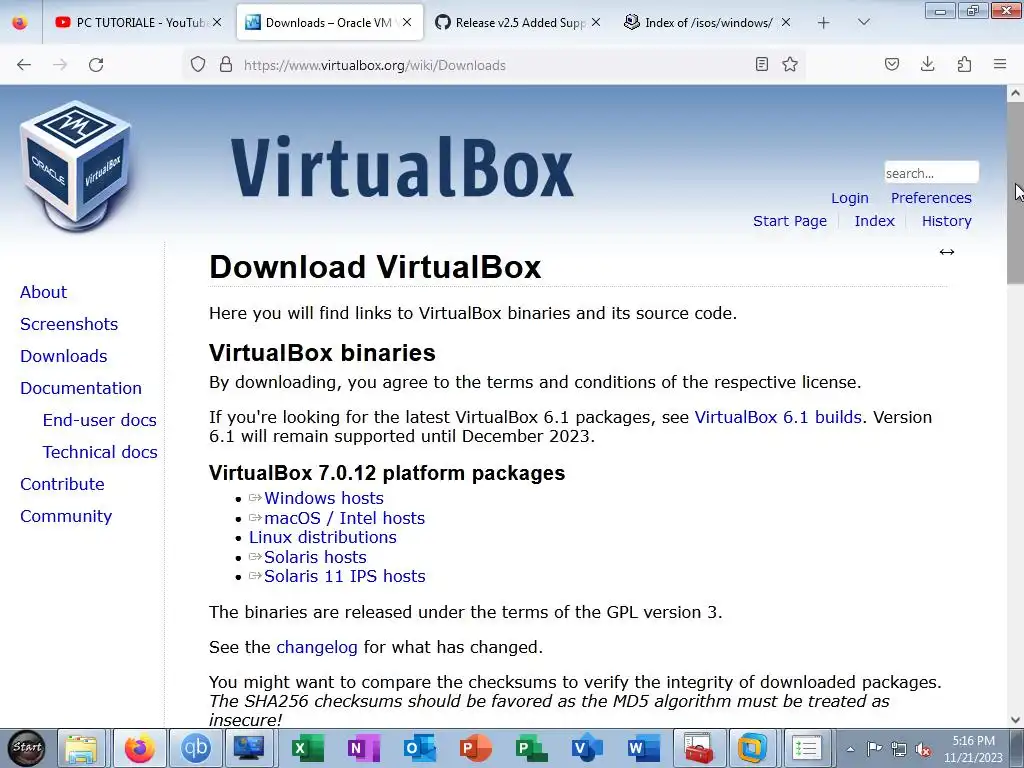1024x768 pixels.
Task: Open Outlook from the taskbar
Action: (419, 748)
